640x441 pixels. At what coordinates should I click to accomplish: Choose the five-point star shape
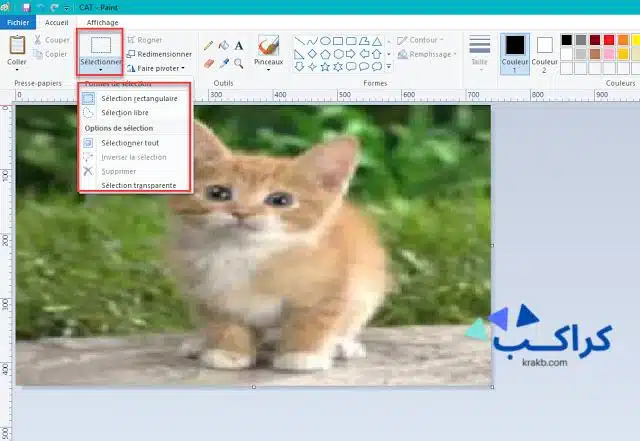click(325, 67)
